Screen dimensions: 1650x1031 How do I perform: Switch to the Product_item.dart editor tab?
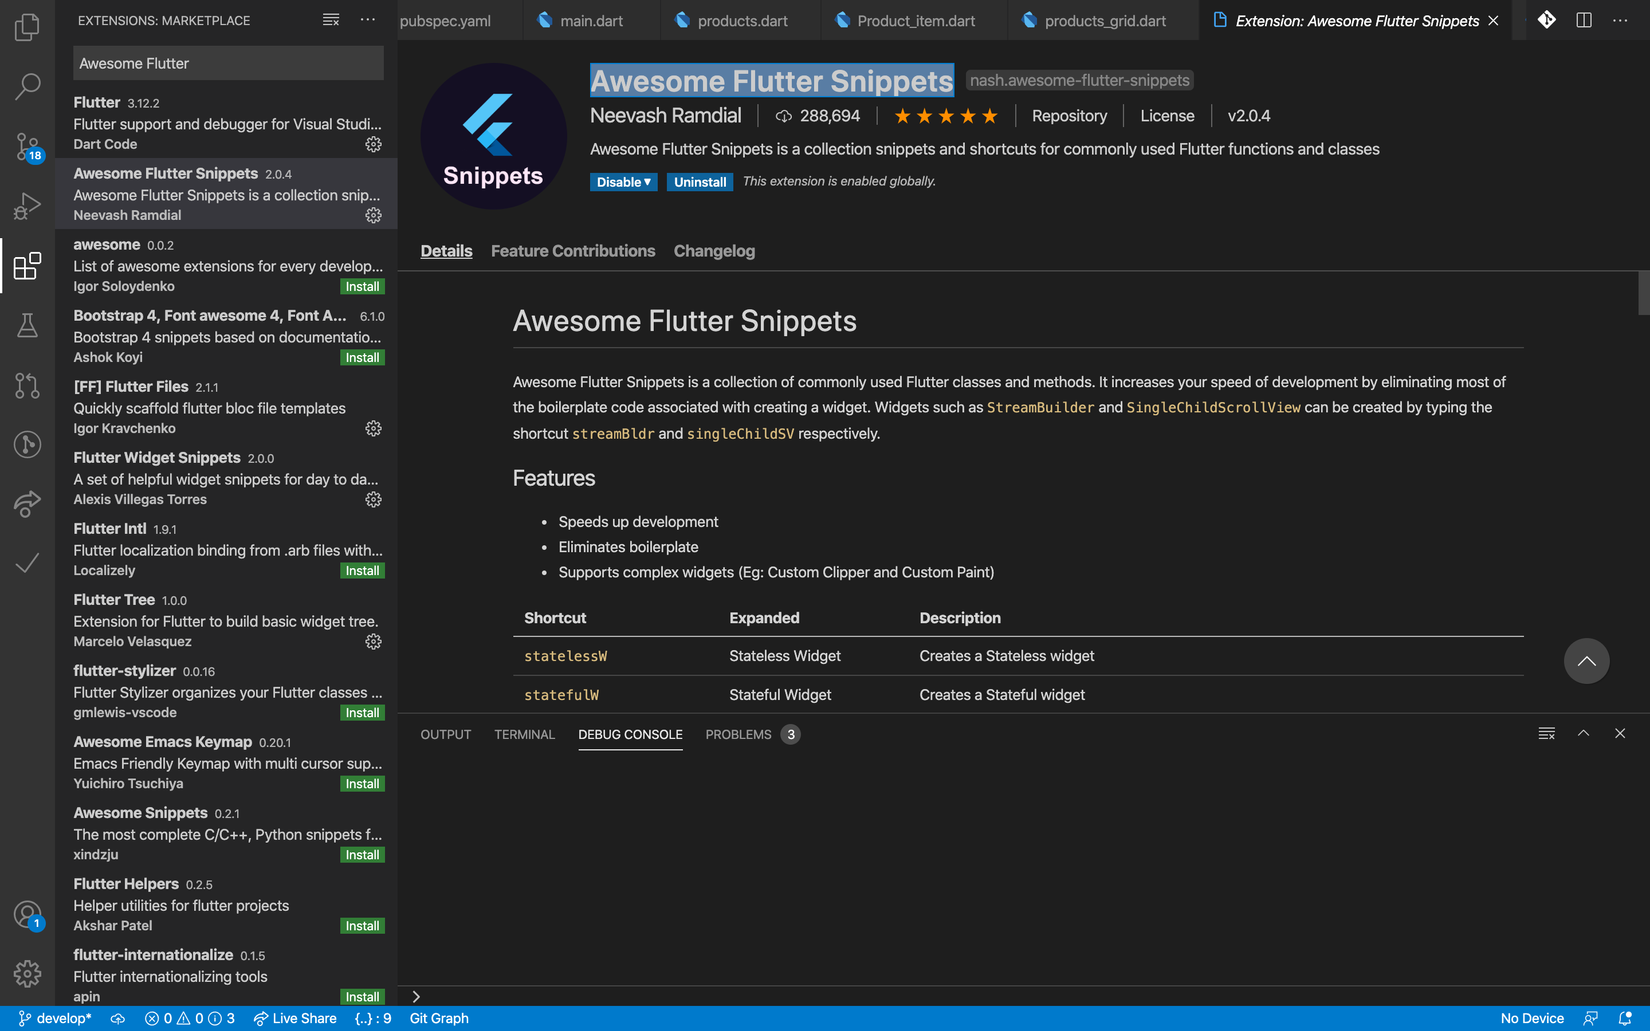tap(915, 20)
